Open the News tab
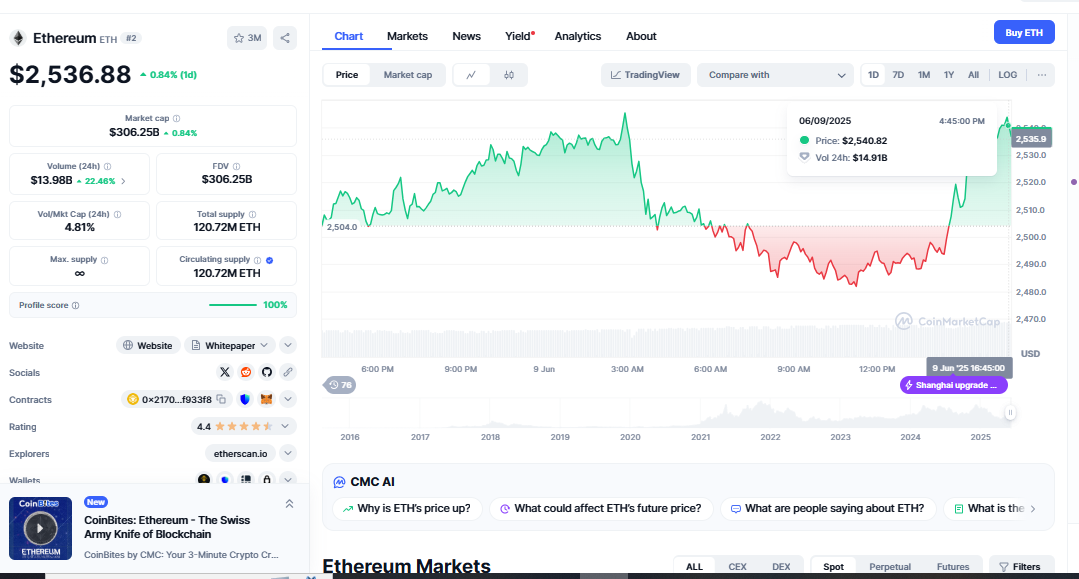Viewport: 1079px width, 579px height. tap(467, 36)
